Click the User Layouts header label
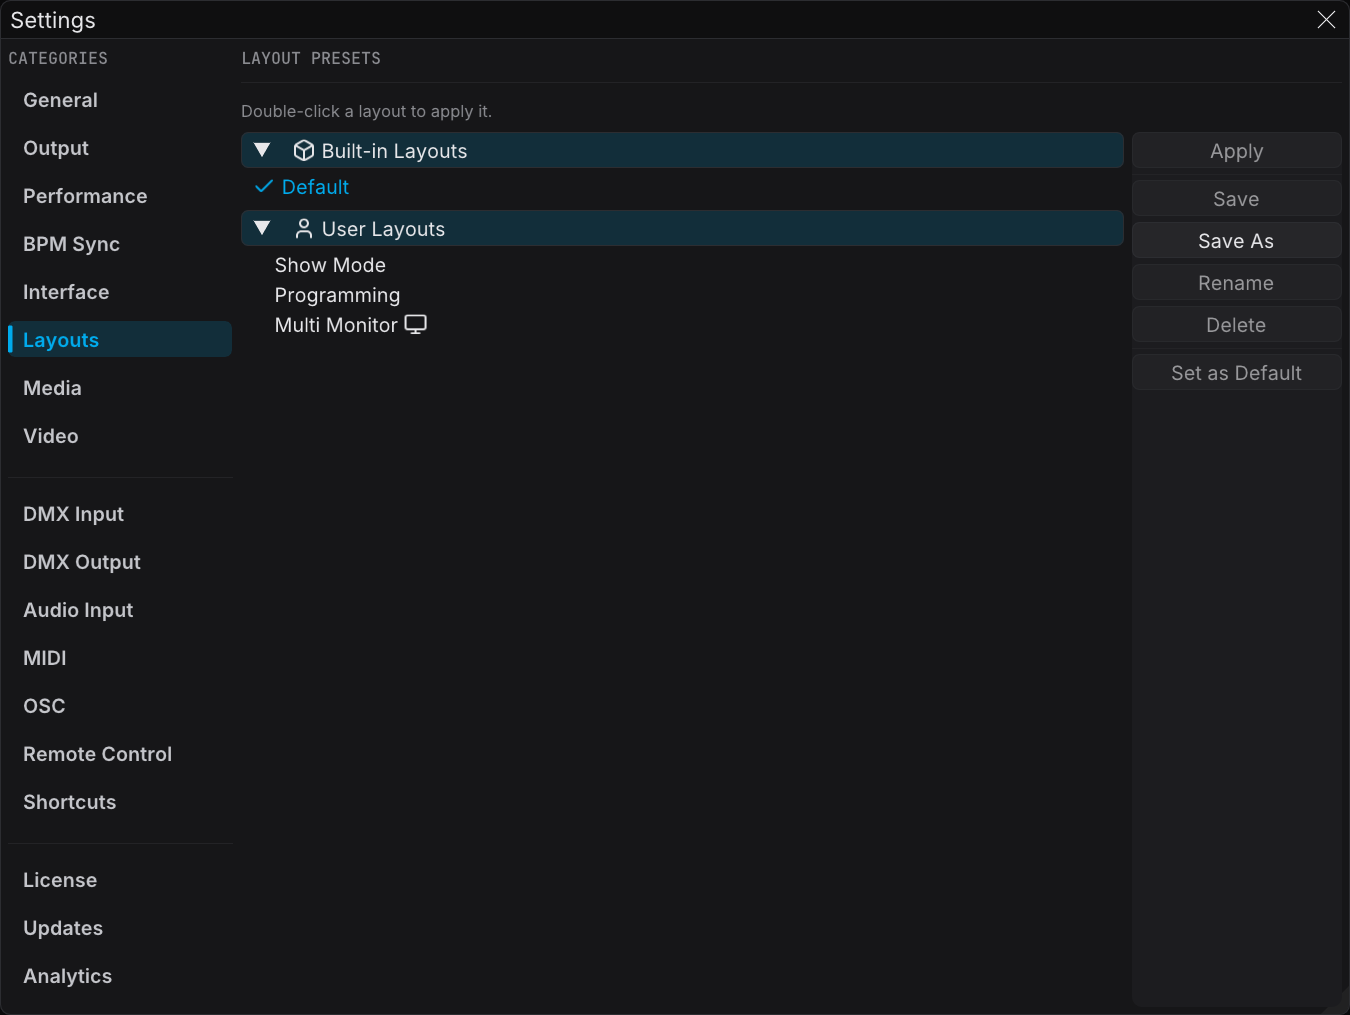Viewport: 1350px width, 1015px height. tap(383, 229)
